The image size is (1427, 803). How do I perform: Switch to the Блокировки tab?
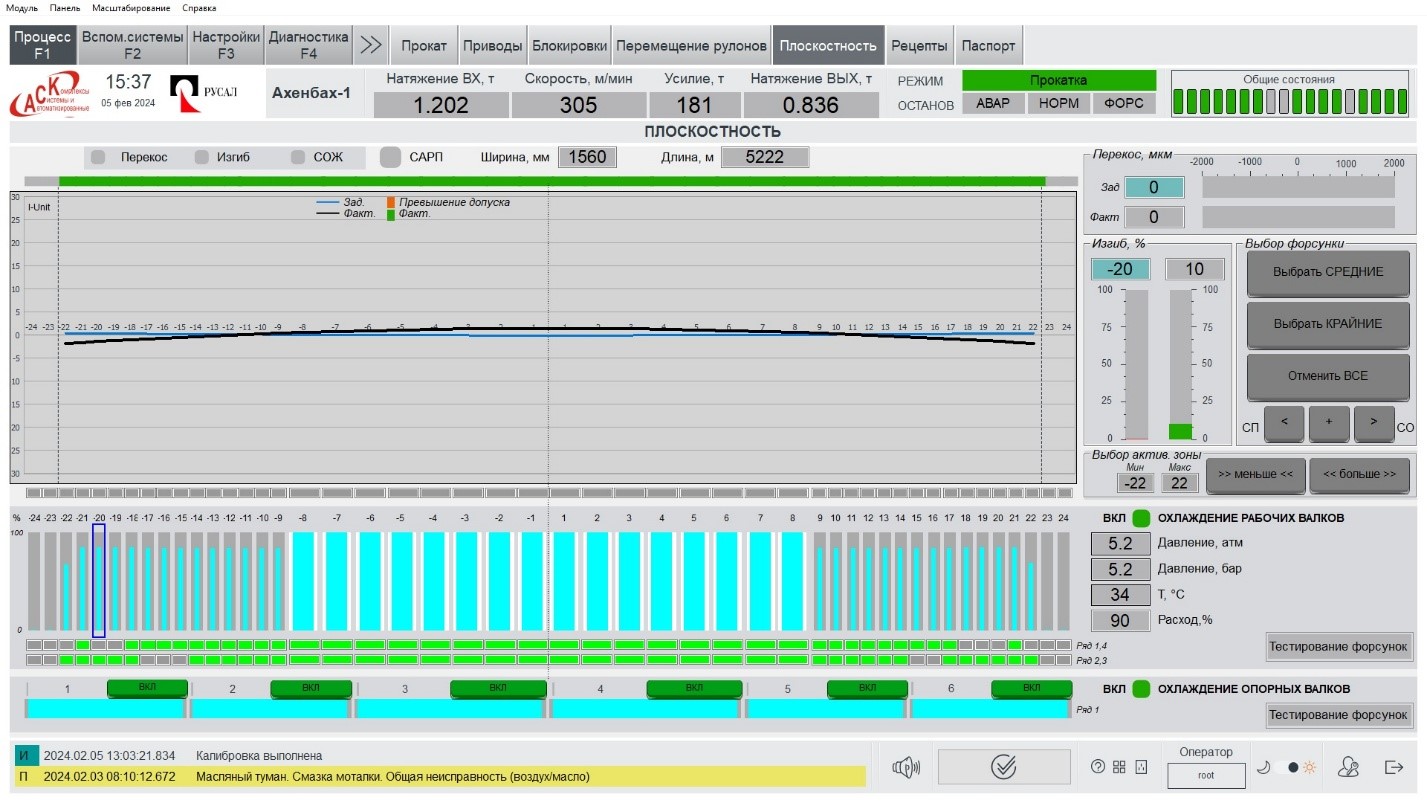(x=569, y=45)
